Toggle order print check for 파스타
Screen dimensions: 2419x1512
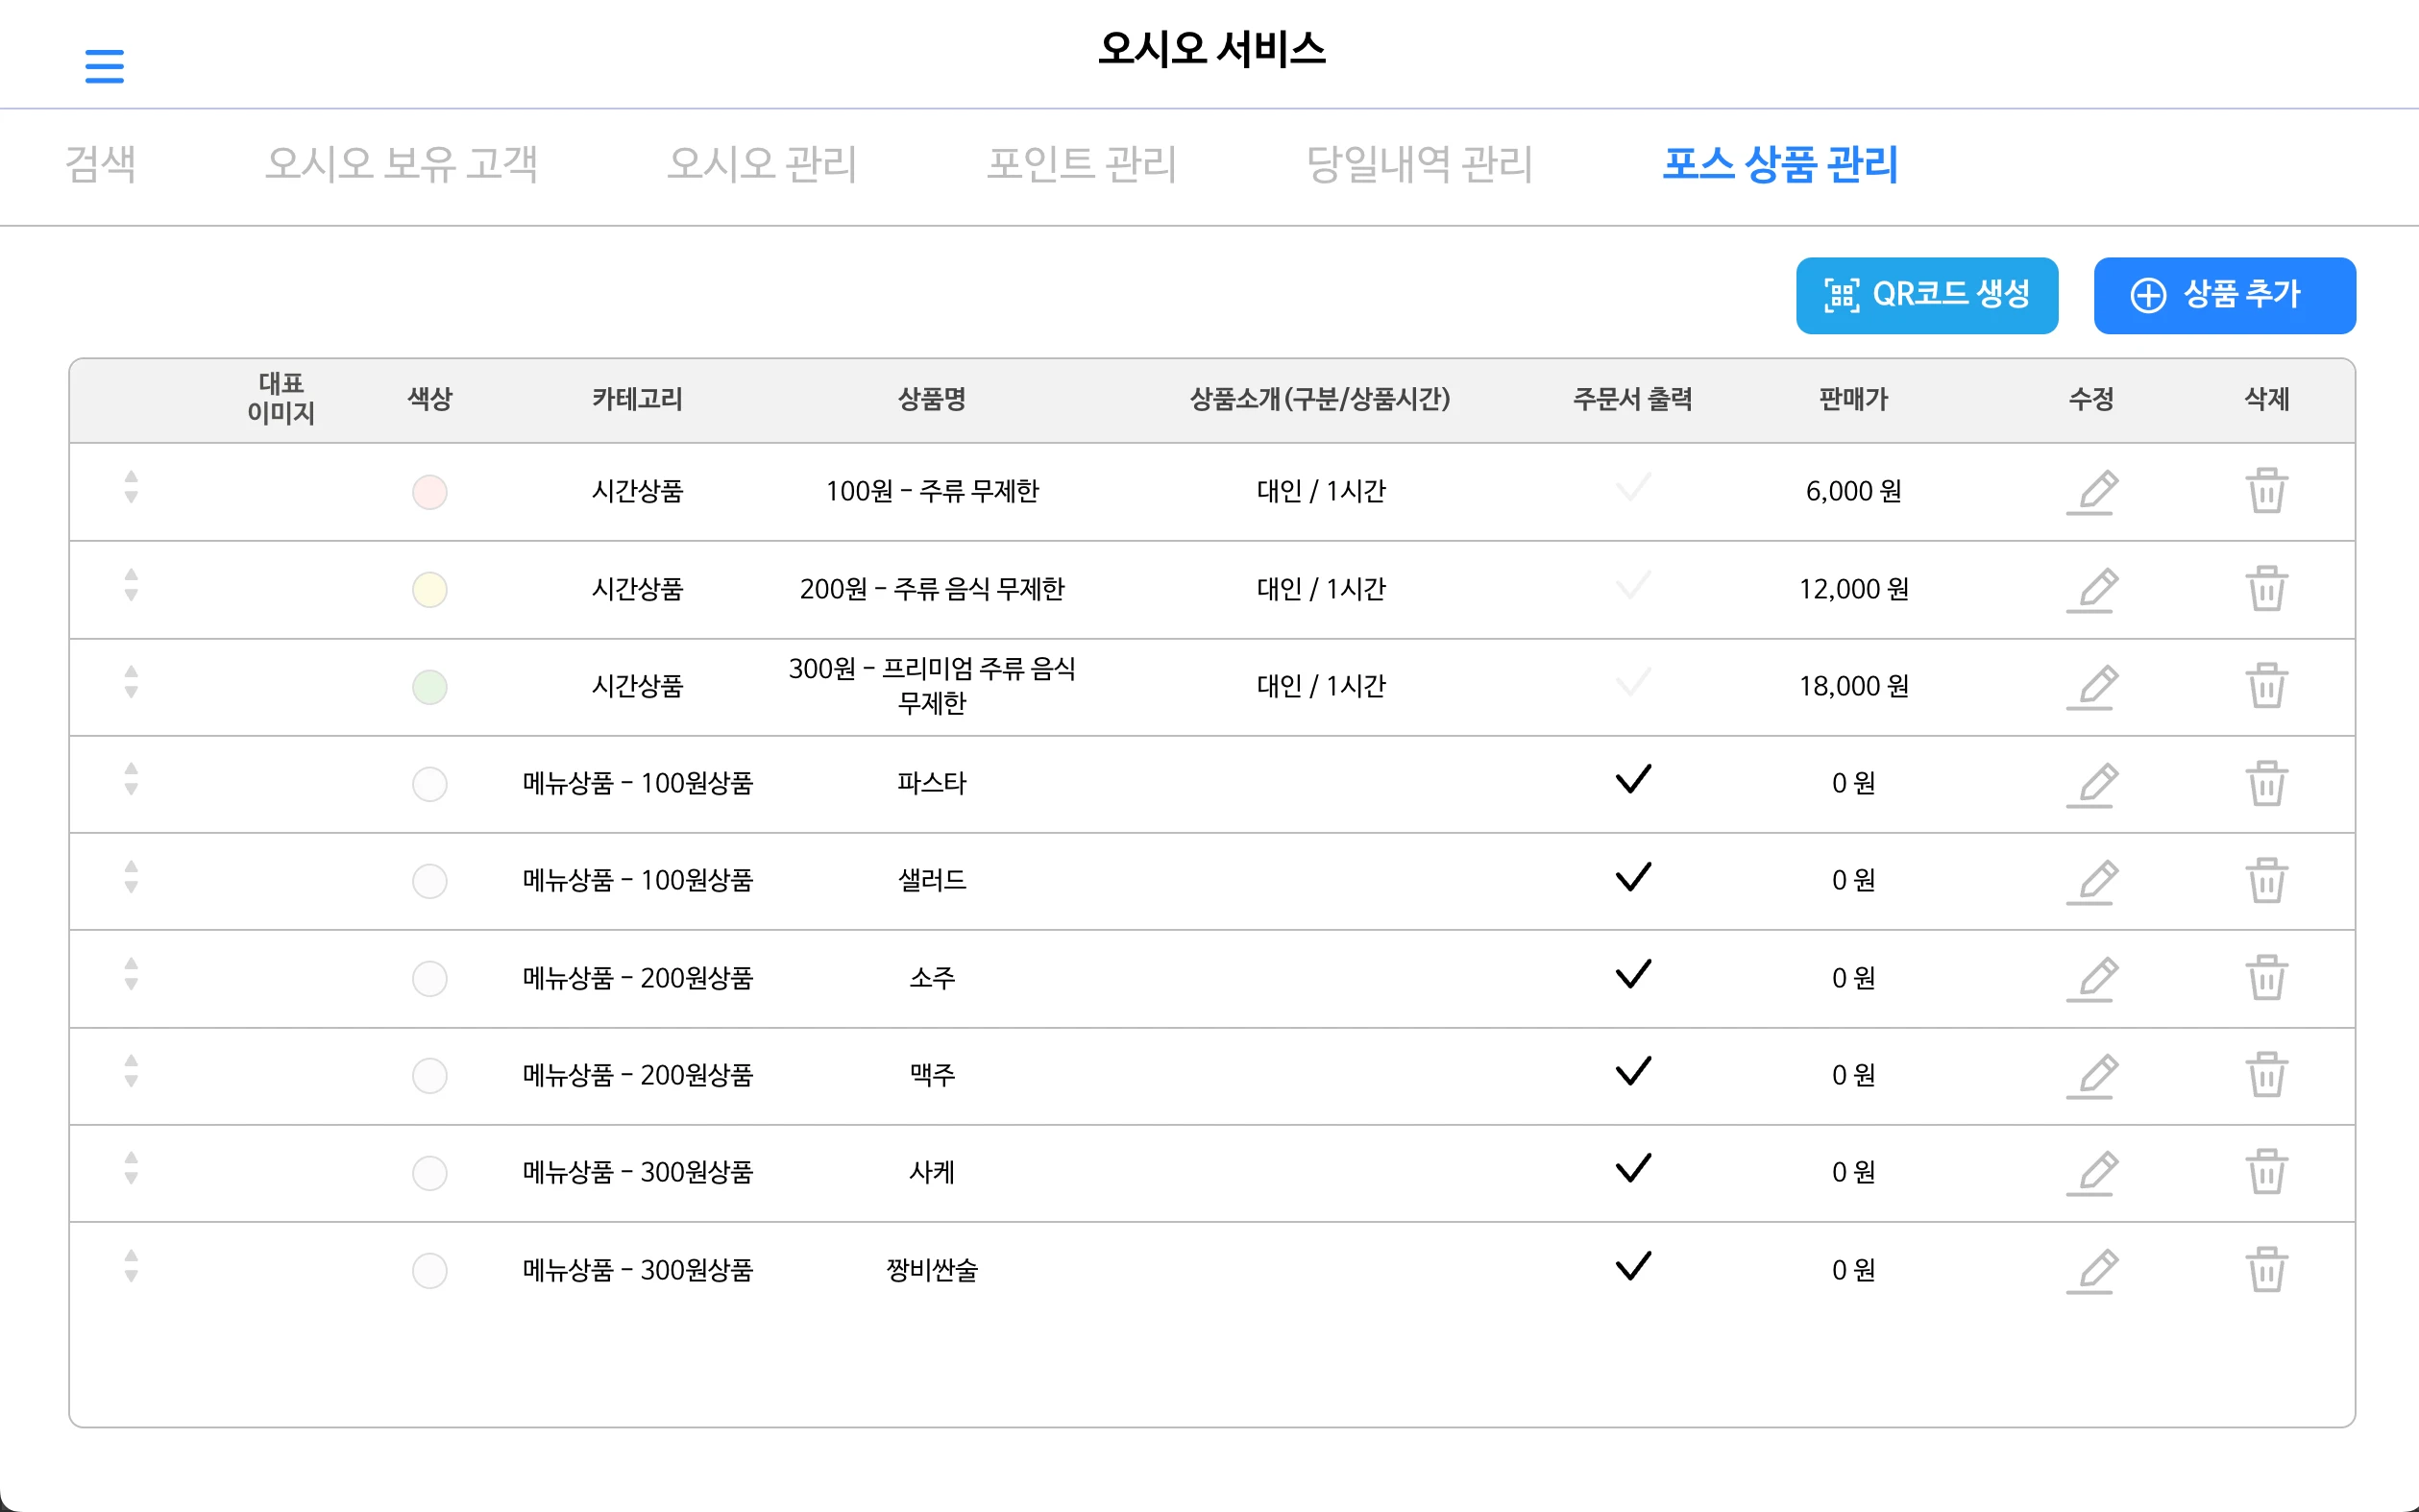pos(1633,780)
